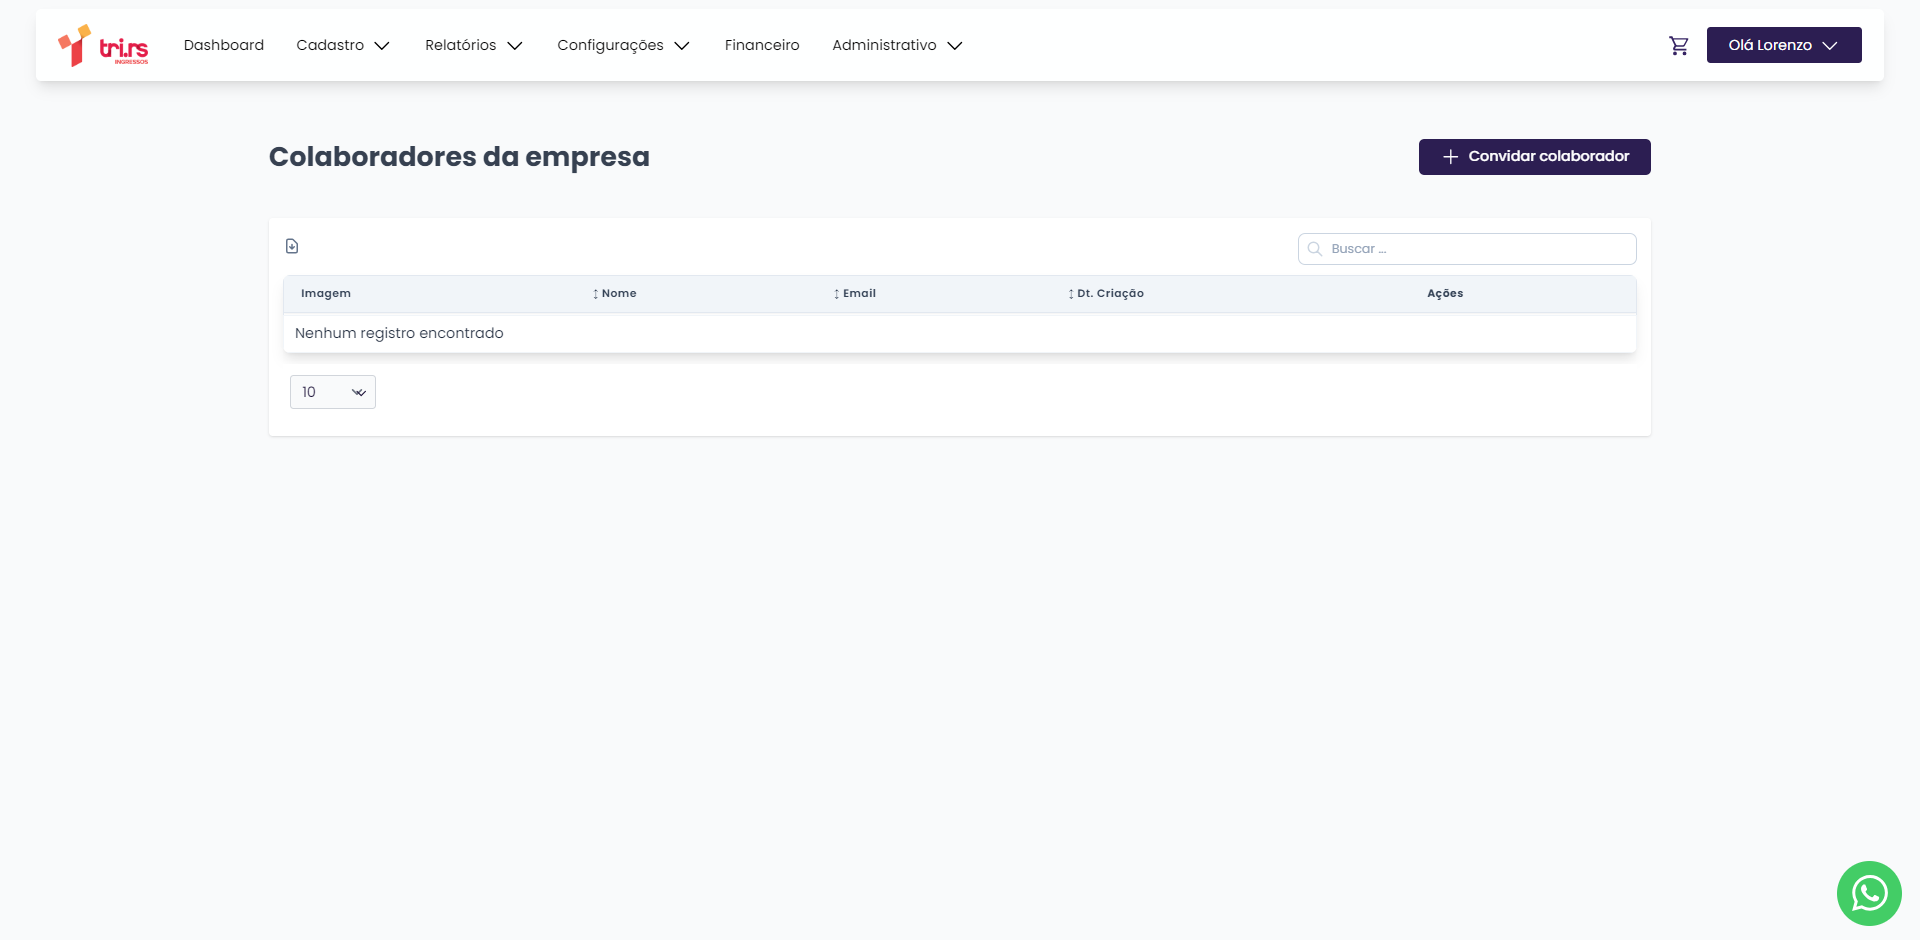Go to Financeiro page
This screenshot has height=940, width=1920.
pos(762,45)
